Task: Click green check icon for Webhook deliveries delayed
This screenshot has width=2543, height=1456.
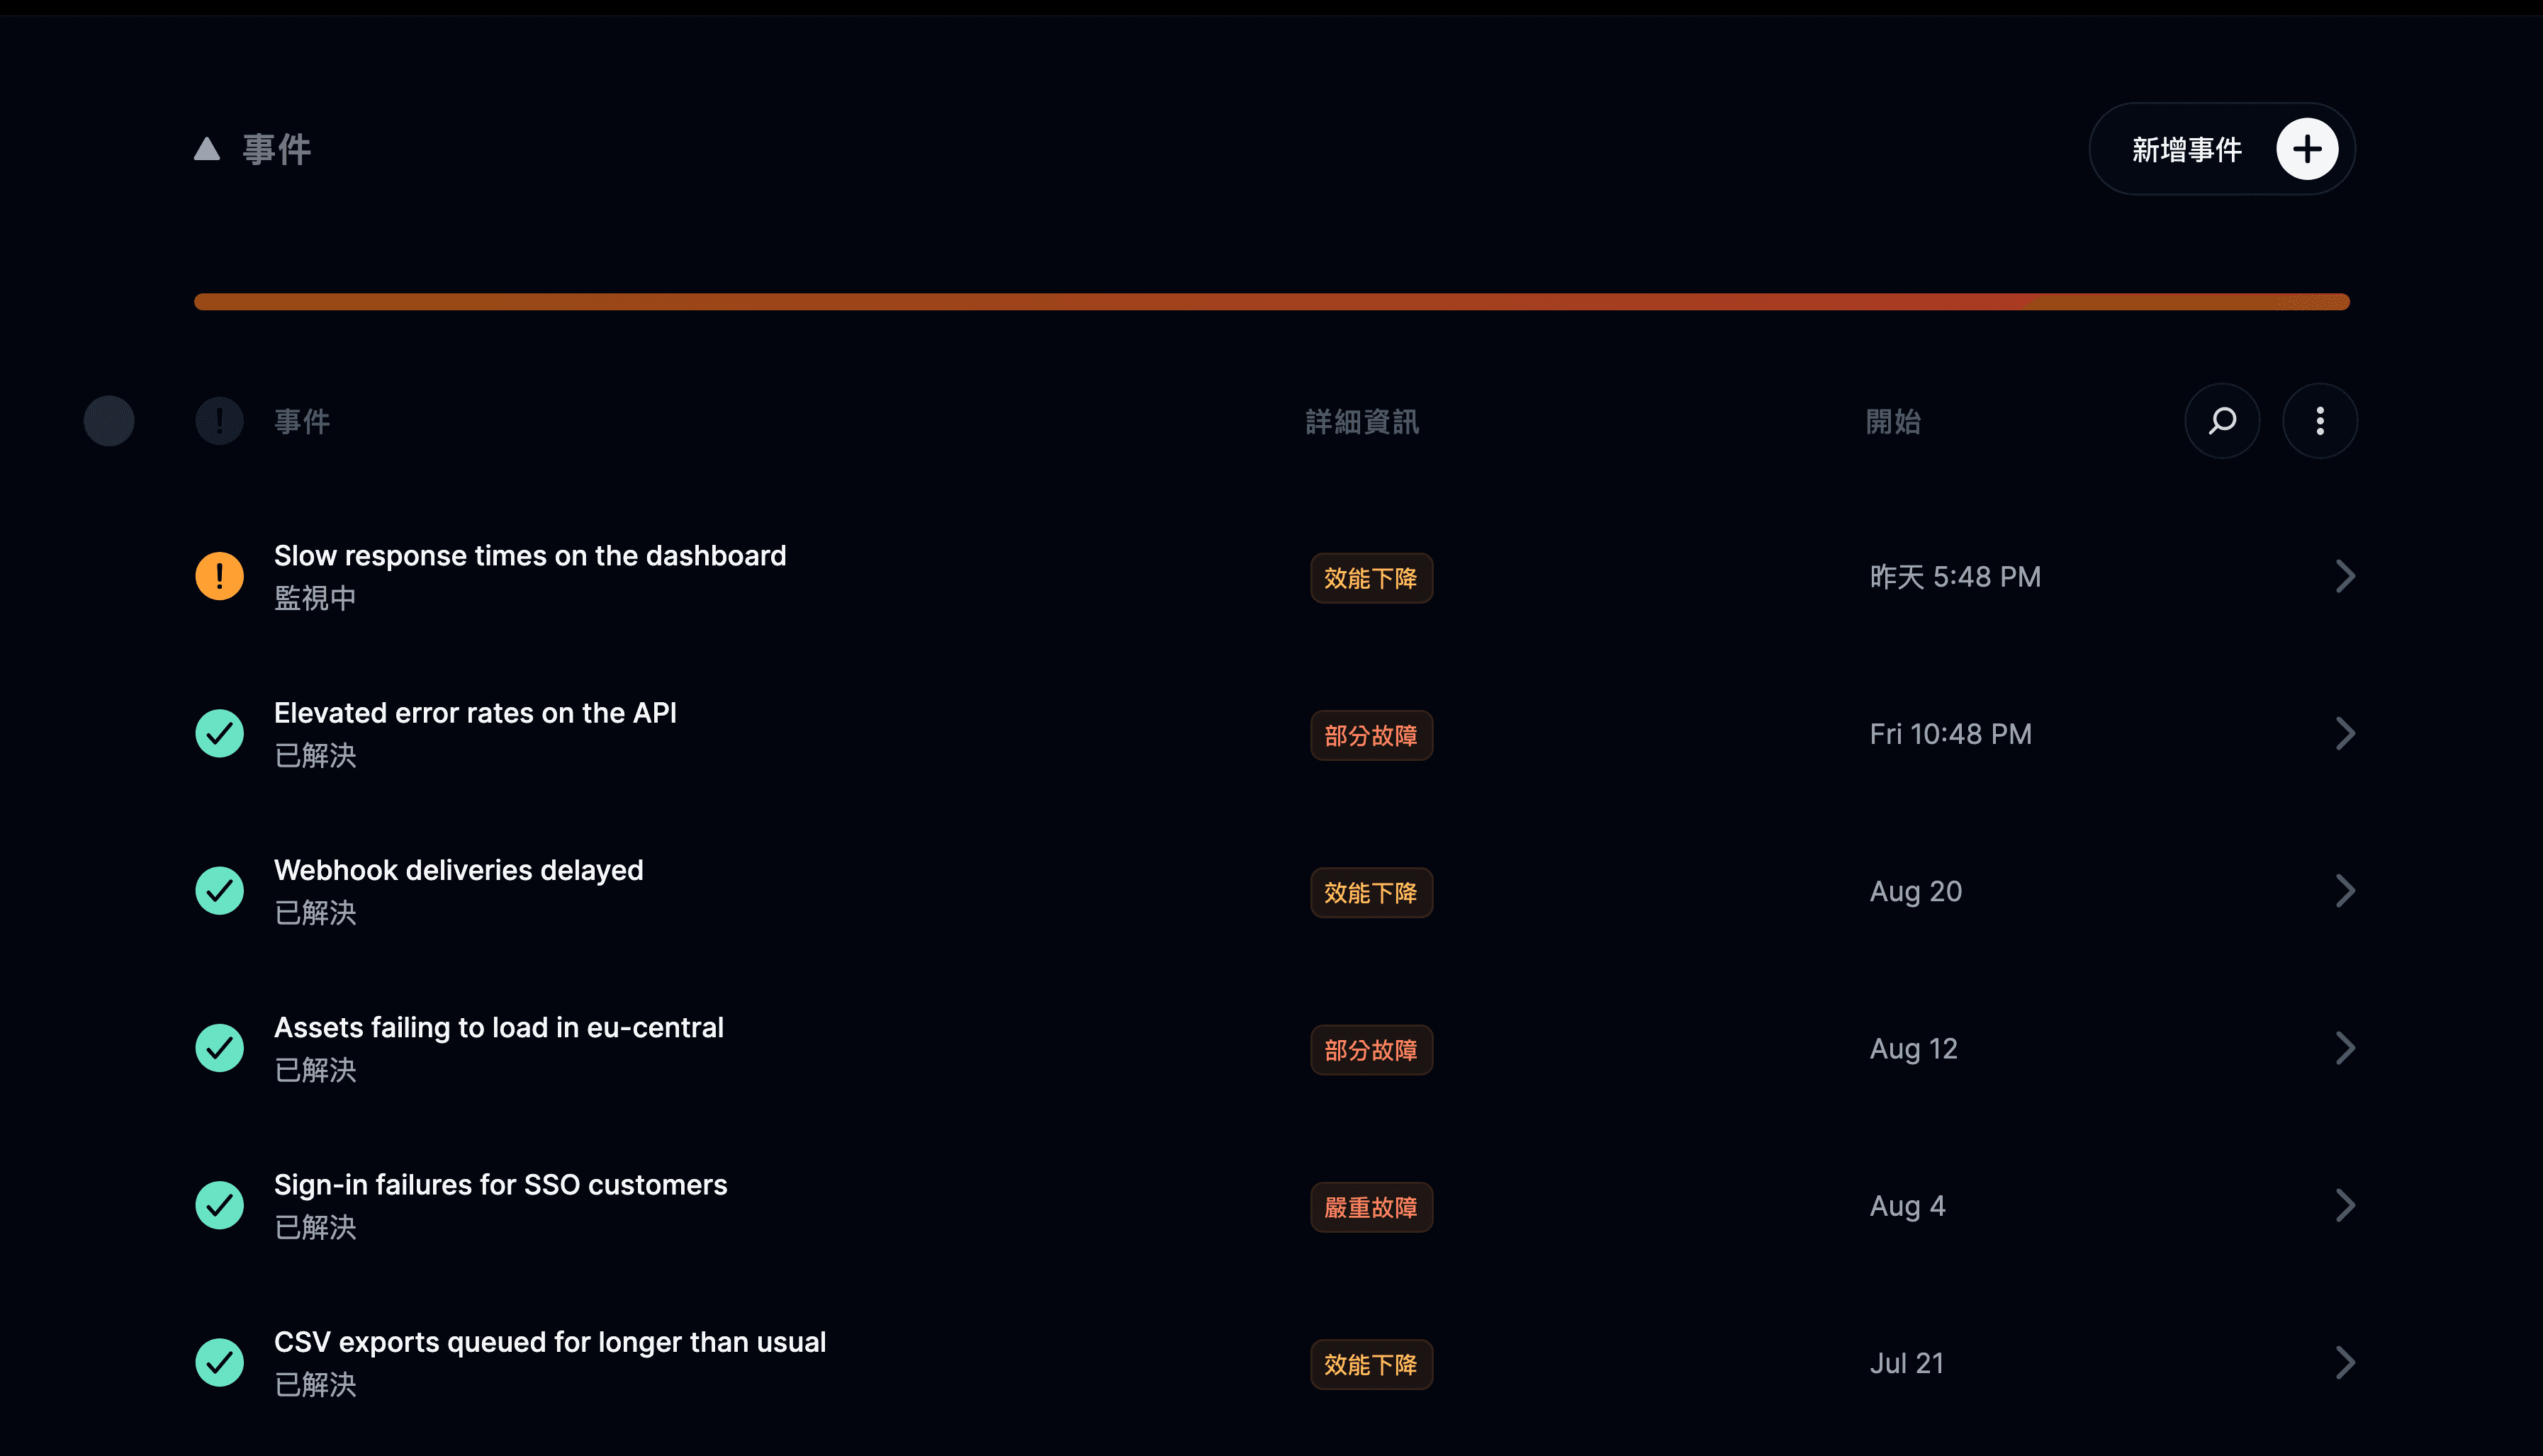Action: click(219, 891)
